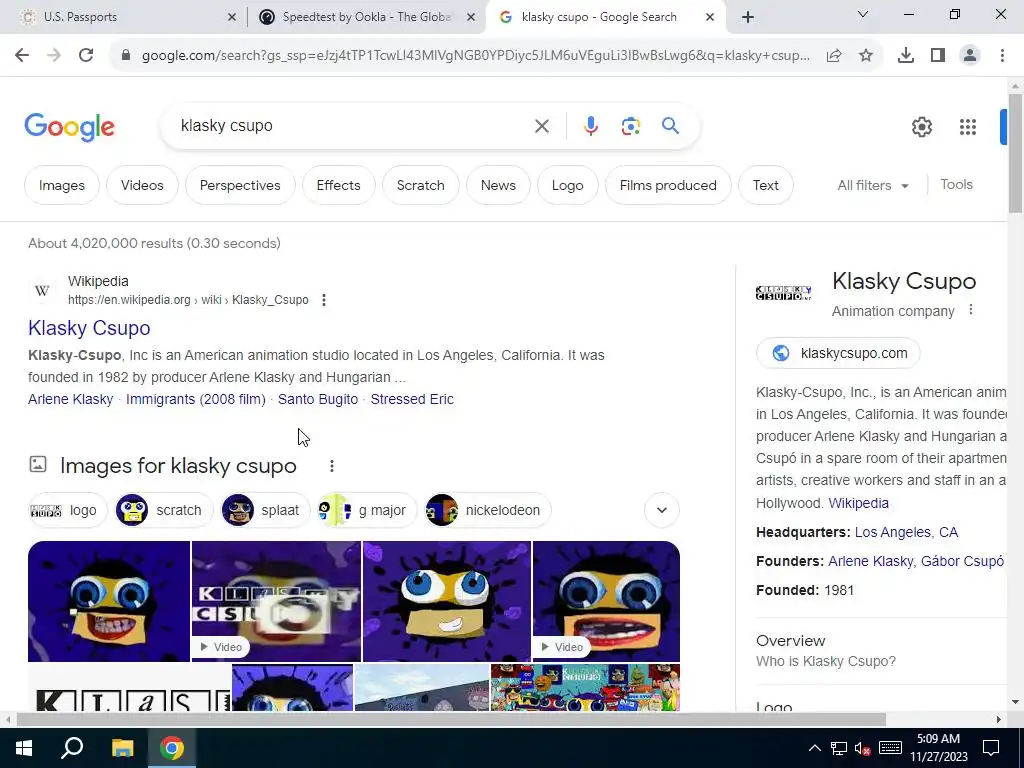Click the address bar URL
Image resolution: width=1024 pixels, height=768 pixels.
tap(475, 56)
